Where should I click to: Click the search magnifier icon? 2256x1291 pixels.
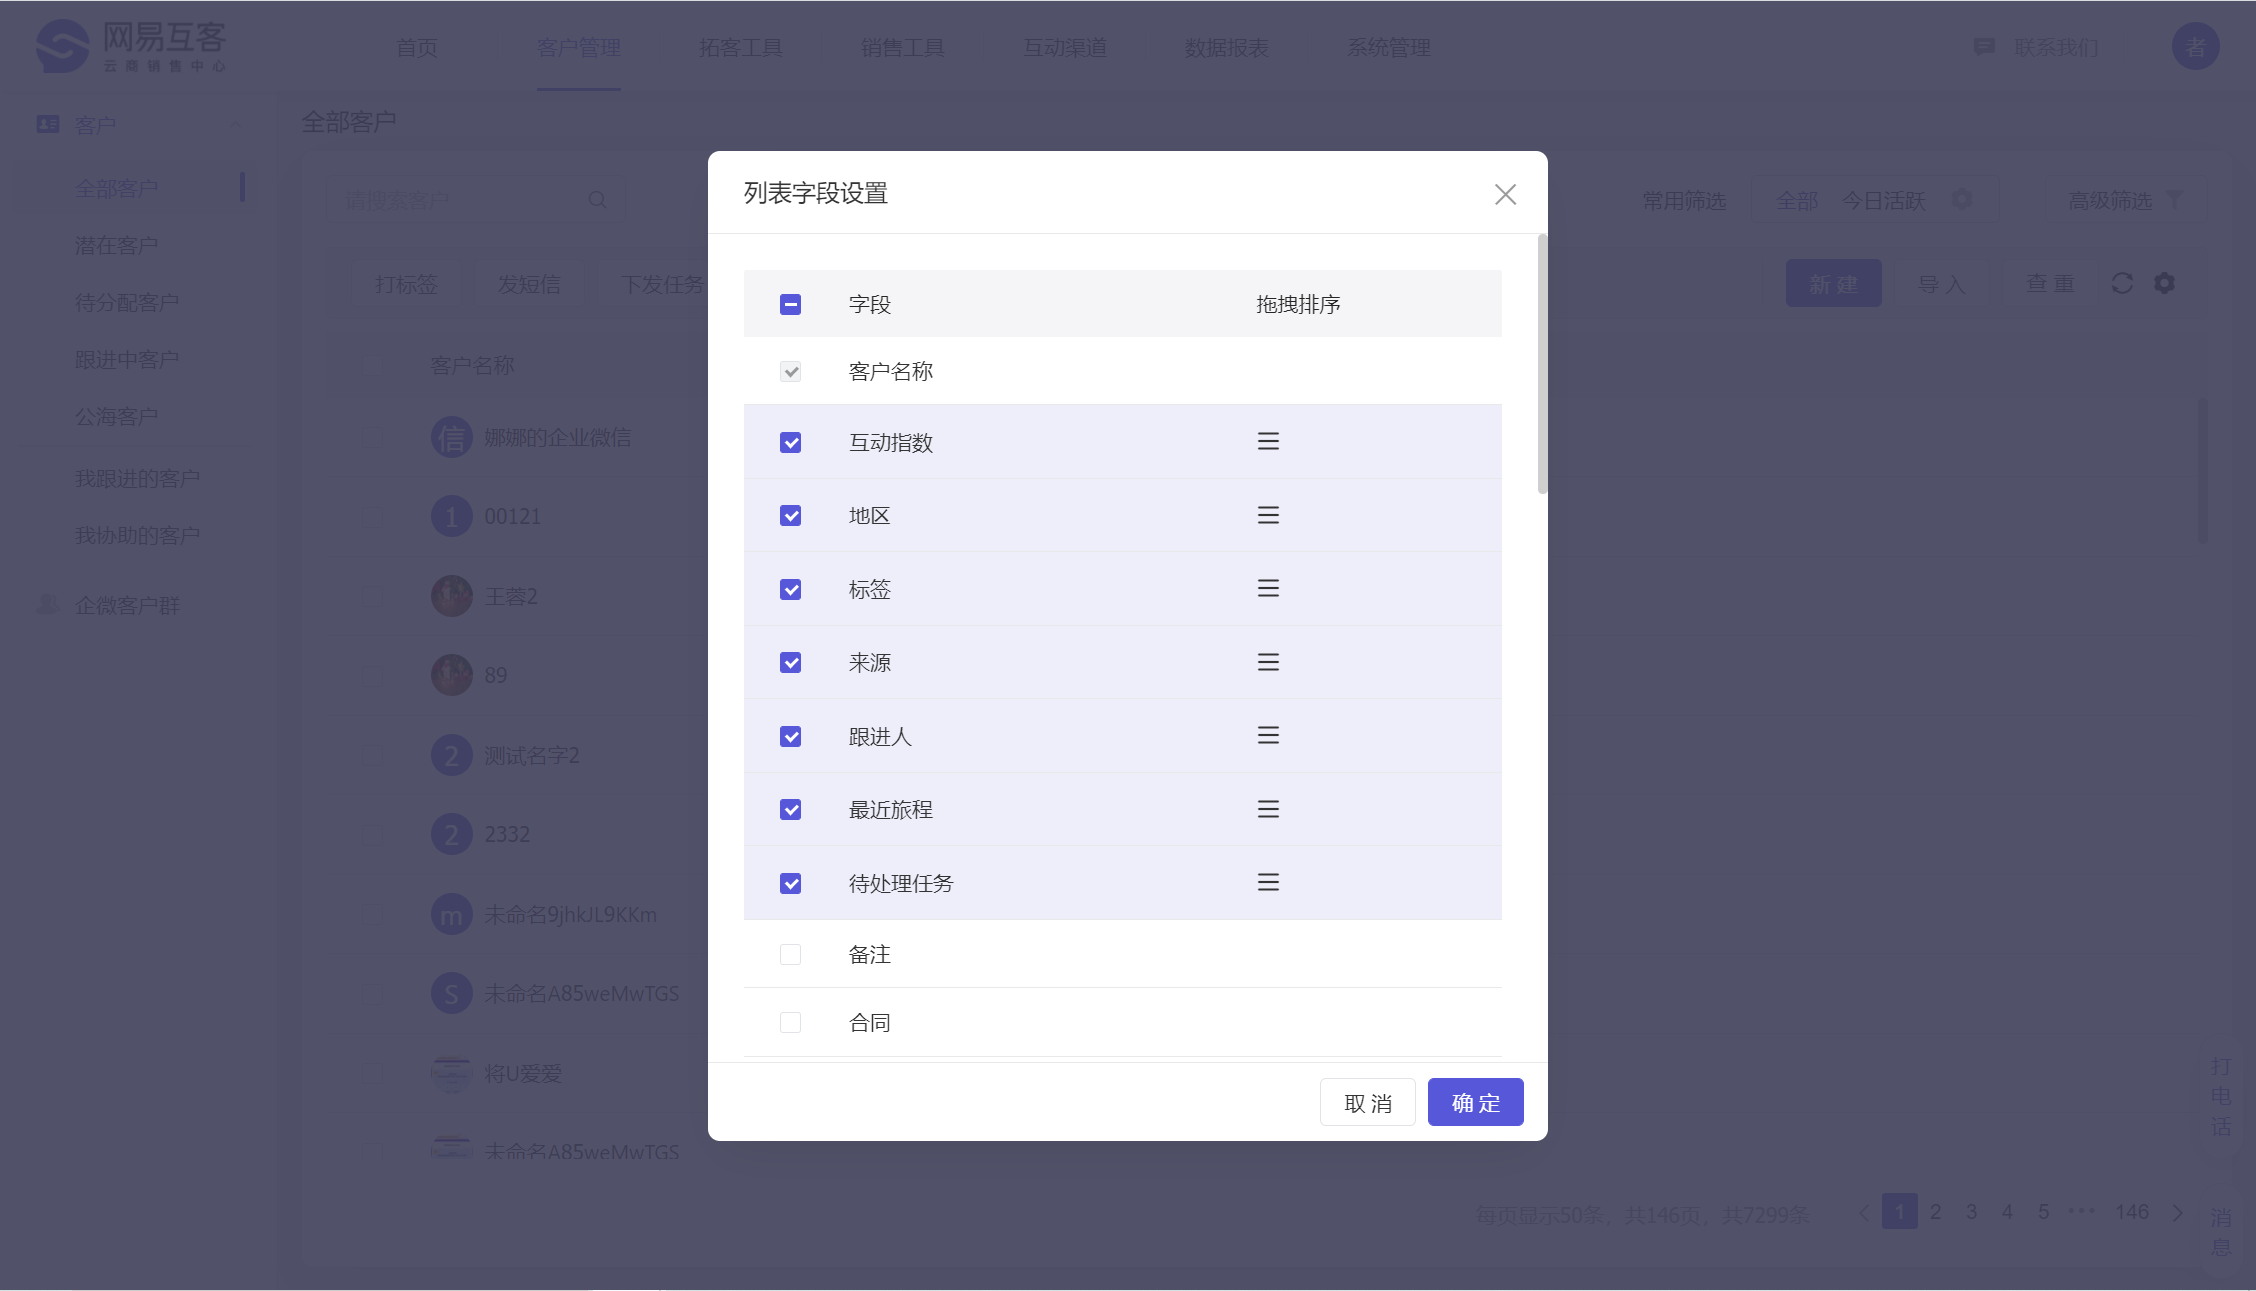click(x=597, y=200)
